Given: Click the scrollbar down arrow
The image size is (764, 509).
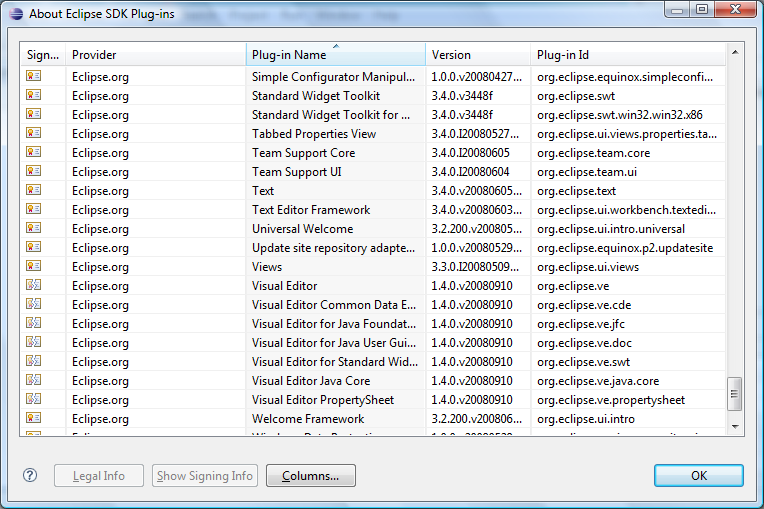Looking at the screenshot, I should pyautogui.click(x=735, y=427).
